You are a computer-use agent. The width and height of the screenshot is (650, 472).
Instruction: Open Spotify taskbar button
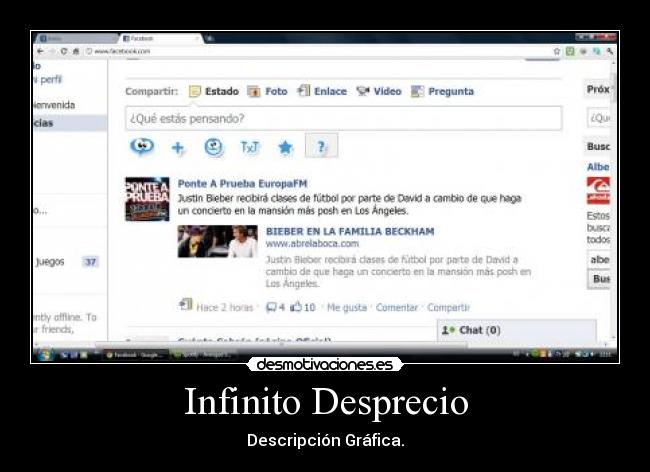[204, 355]
